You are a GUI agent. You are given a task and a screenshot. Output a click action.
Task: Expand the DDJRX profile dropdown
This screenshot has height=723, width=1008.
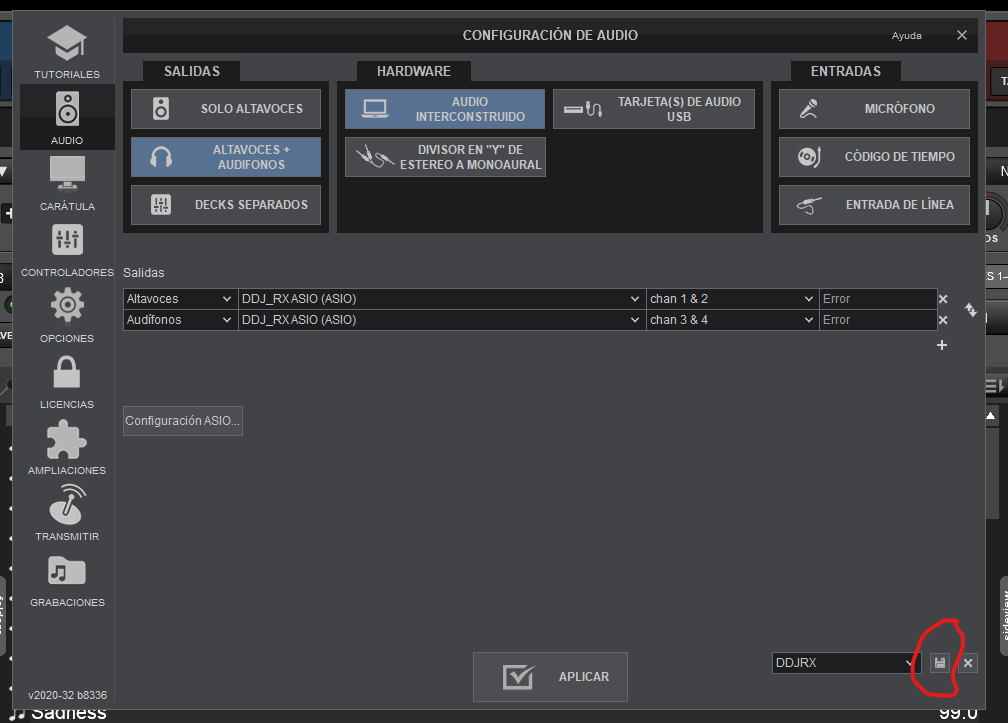pos(846,663)
